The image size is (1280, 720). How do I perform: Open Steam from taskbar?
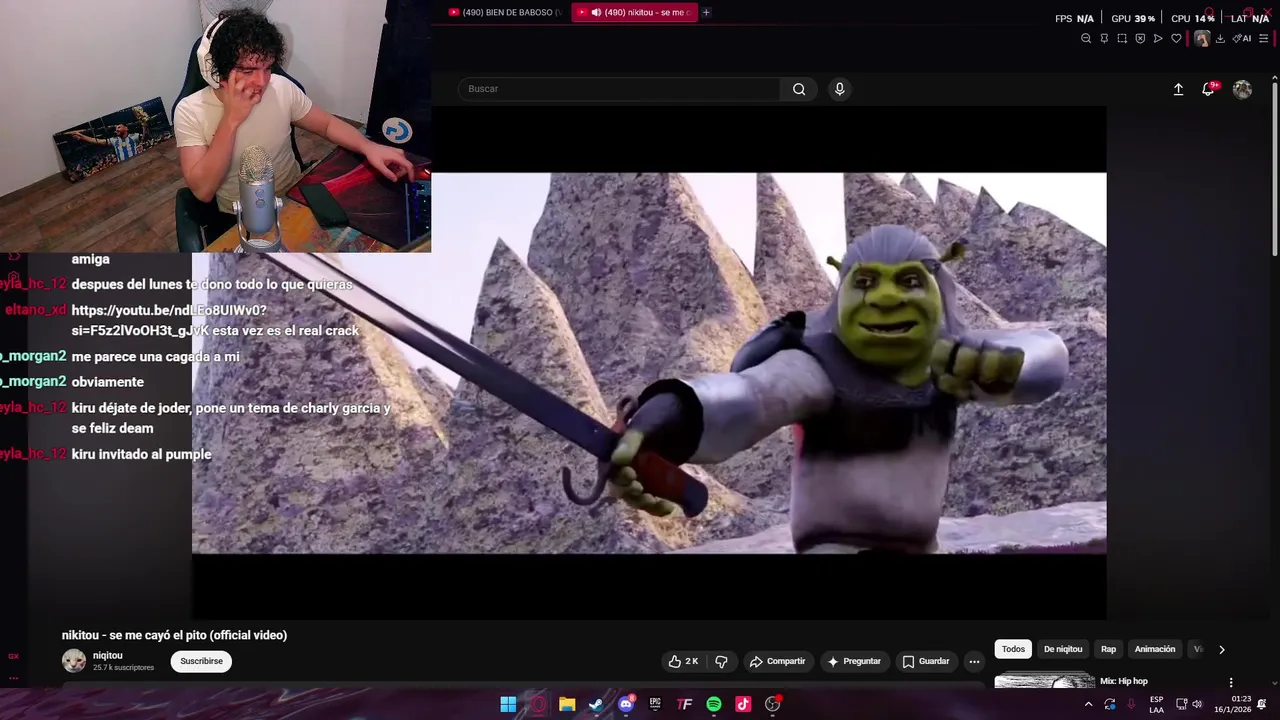tap(596, 704)
